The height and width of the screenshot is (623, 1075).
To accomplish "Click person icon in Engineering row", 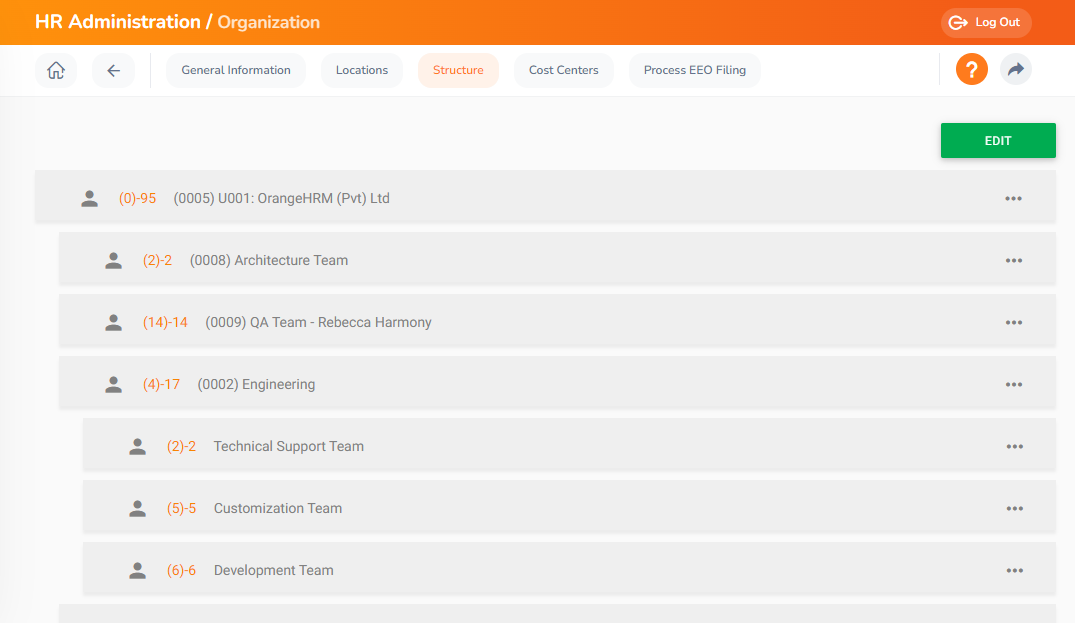I will (113, 384).
